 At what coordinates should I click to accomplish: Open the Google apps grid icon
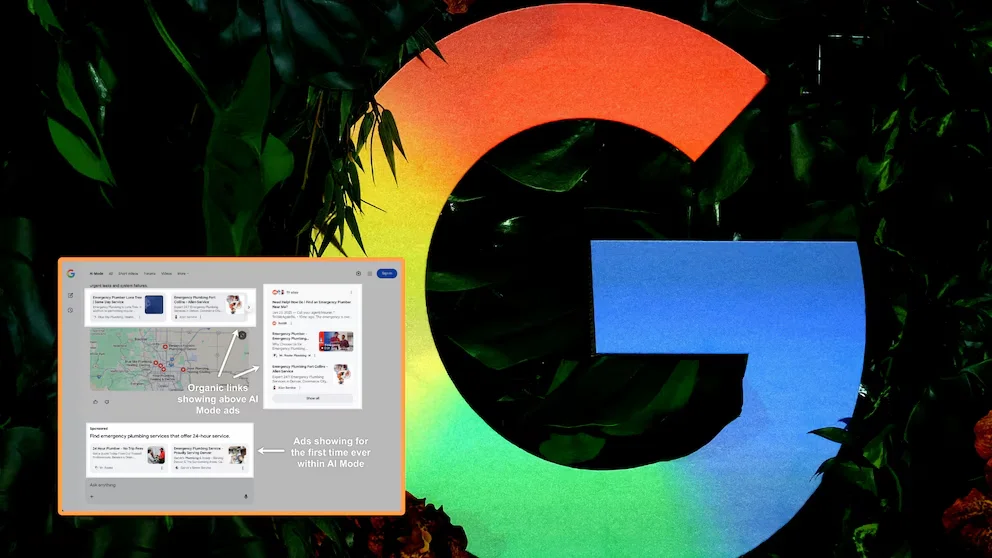(x=370, y=273)
